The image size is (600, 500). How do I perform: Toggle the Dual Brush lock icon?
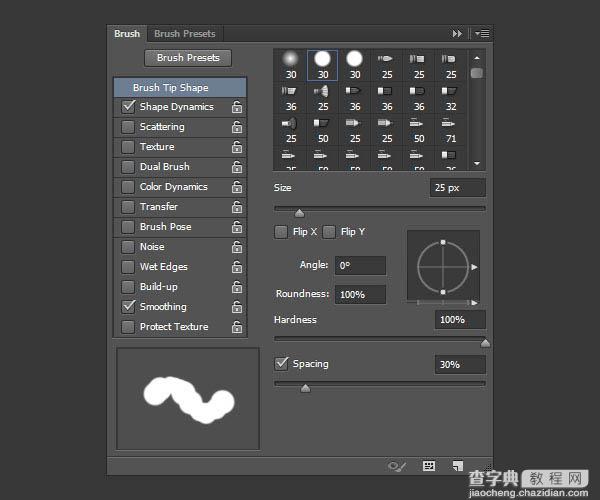237,167
